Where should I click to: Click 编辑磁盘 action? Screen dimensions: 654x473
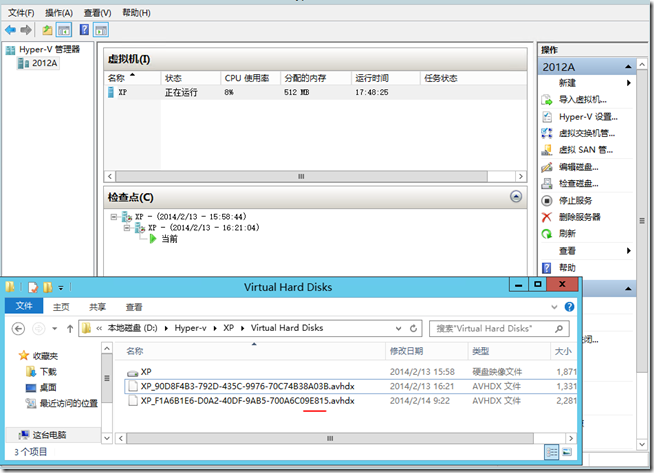[x=579, y=167]
